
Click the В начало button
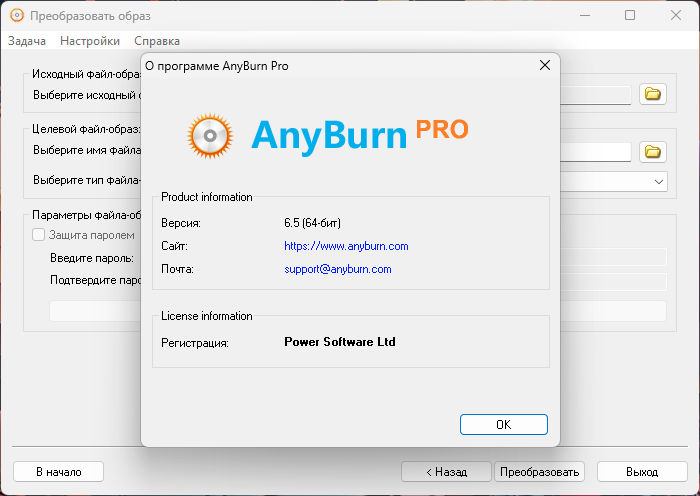tap(58, 472)
